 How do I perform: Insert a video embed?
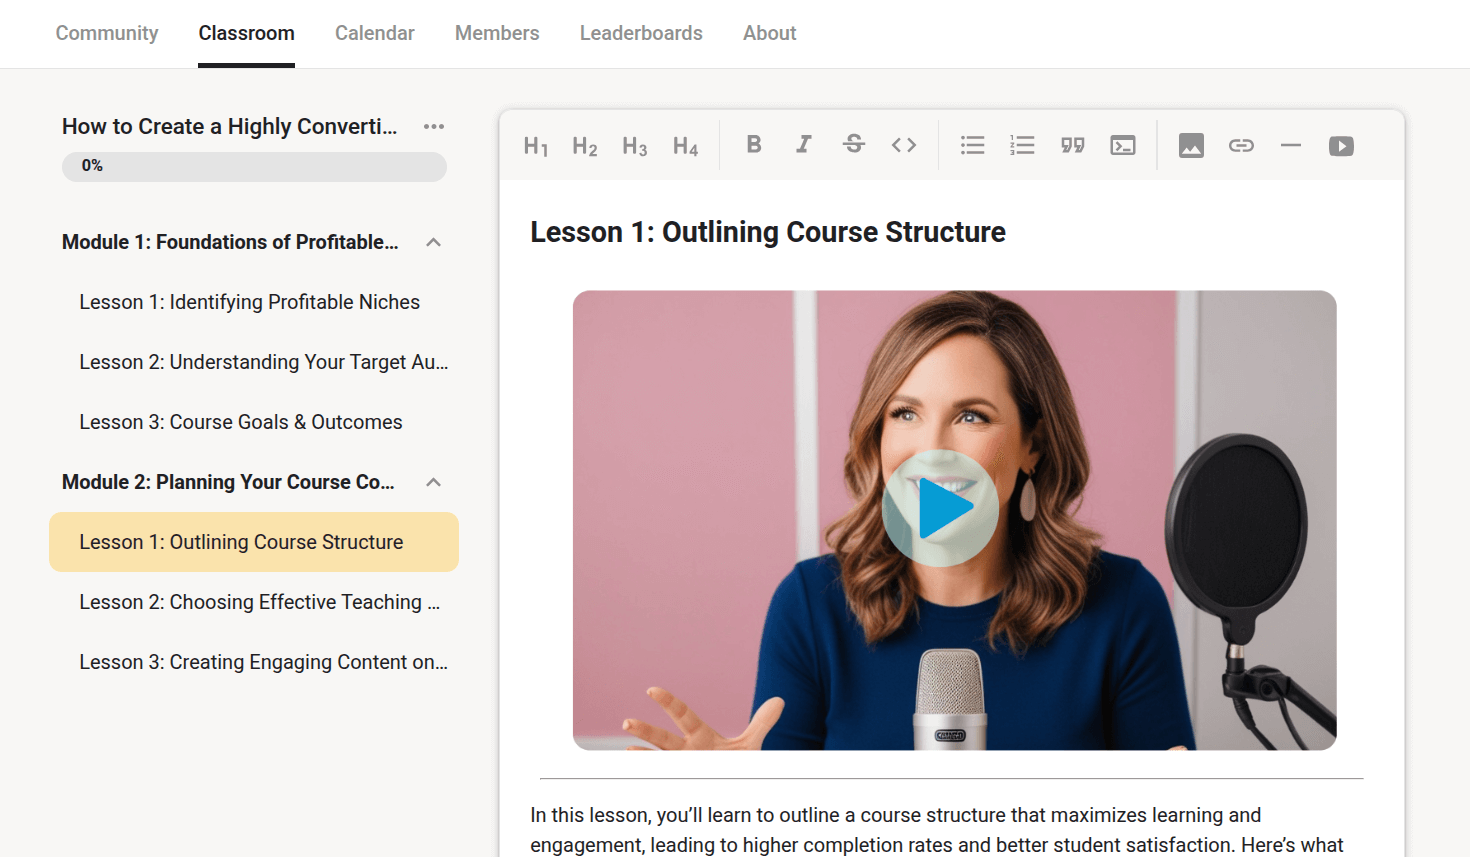[x=1341, y=146]
